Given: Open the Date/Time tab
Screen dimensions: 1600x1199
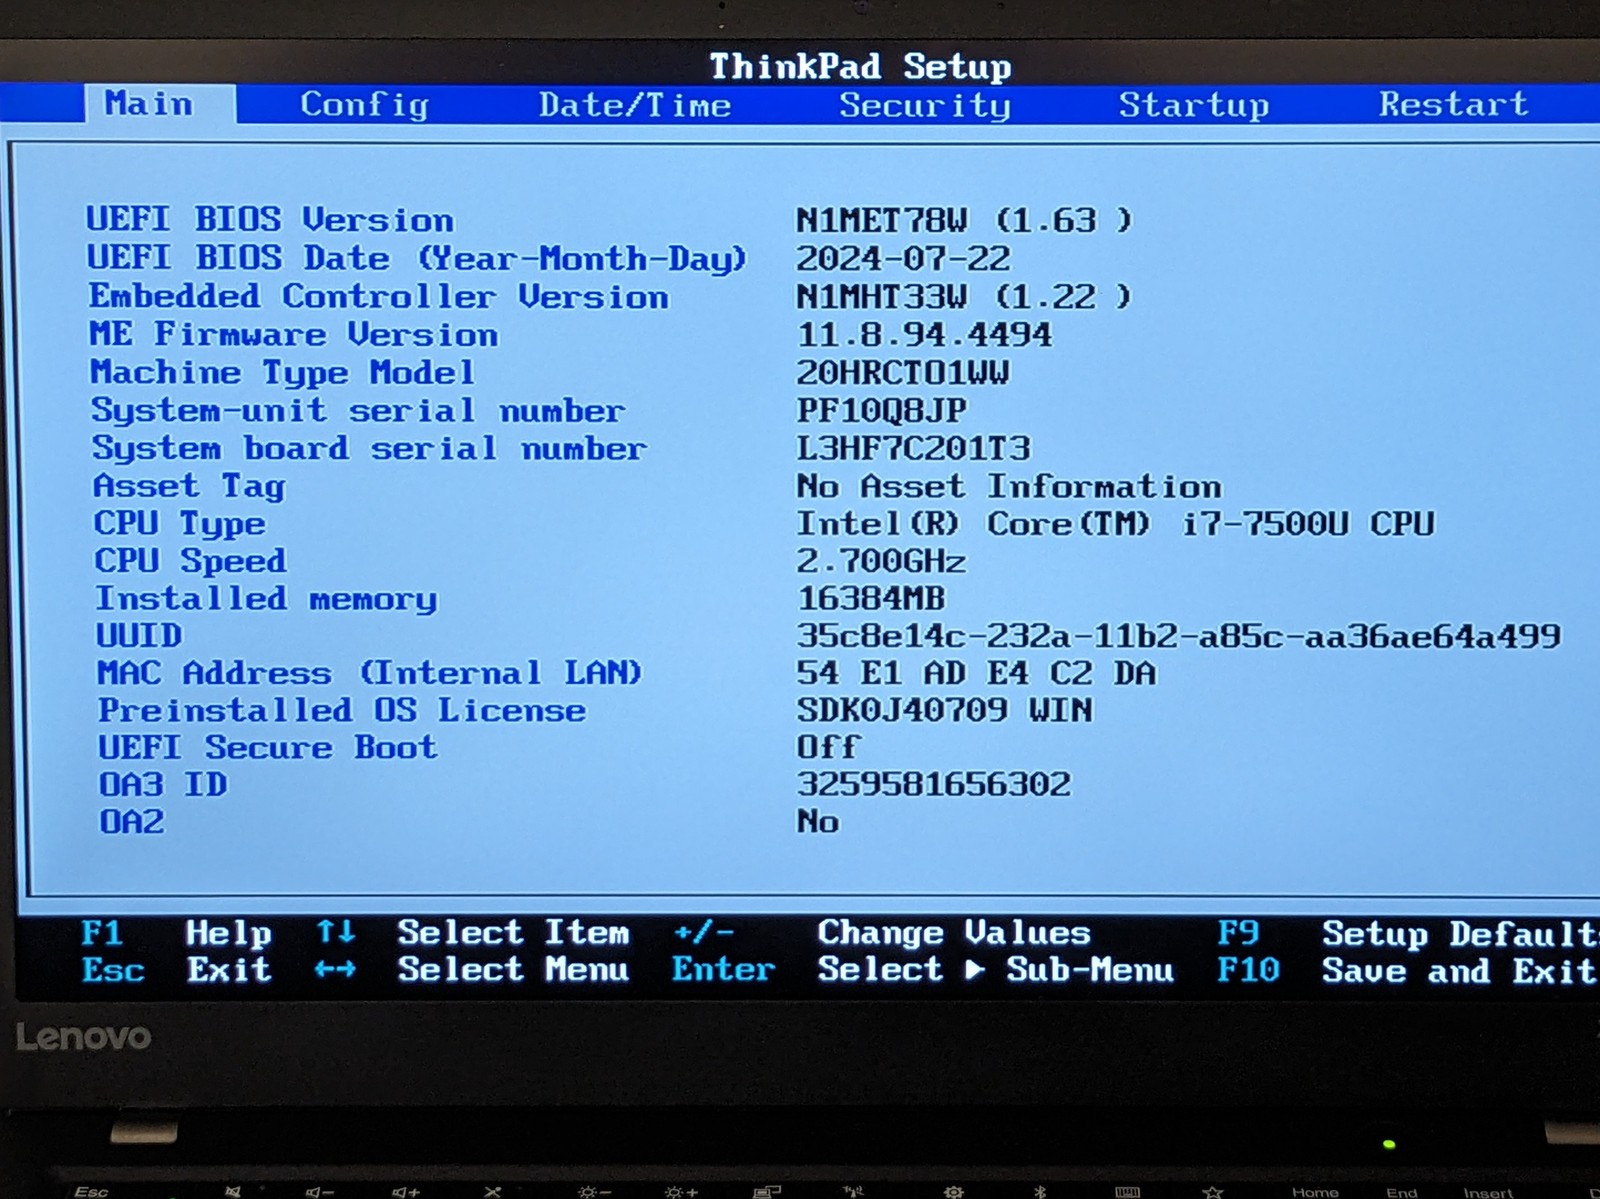Looking at the screenshot, I should click(x=635, y=105).
